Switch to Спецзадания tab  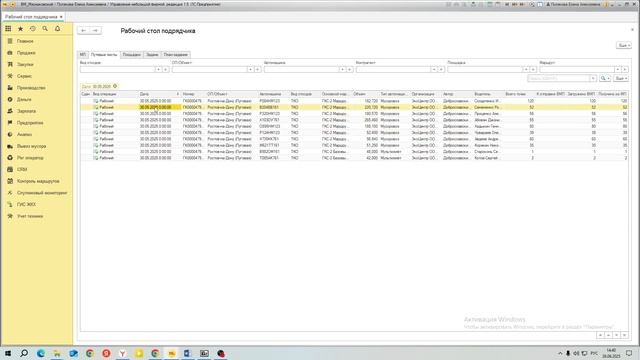click(176, 55)
